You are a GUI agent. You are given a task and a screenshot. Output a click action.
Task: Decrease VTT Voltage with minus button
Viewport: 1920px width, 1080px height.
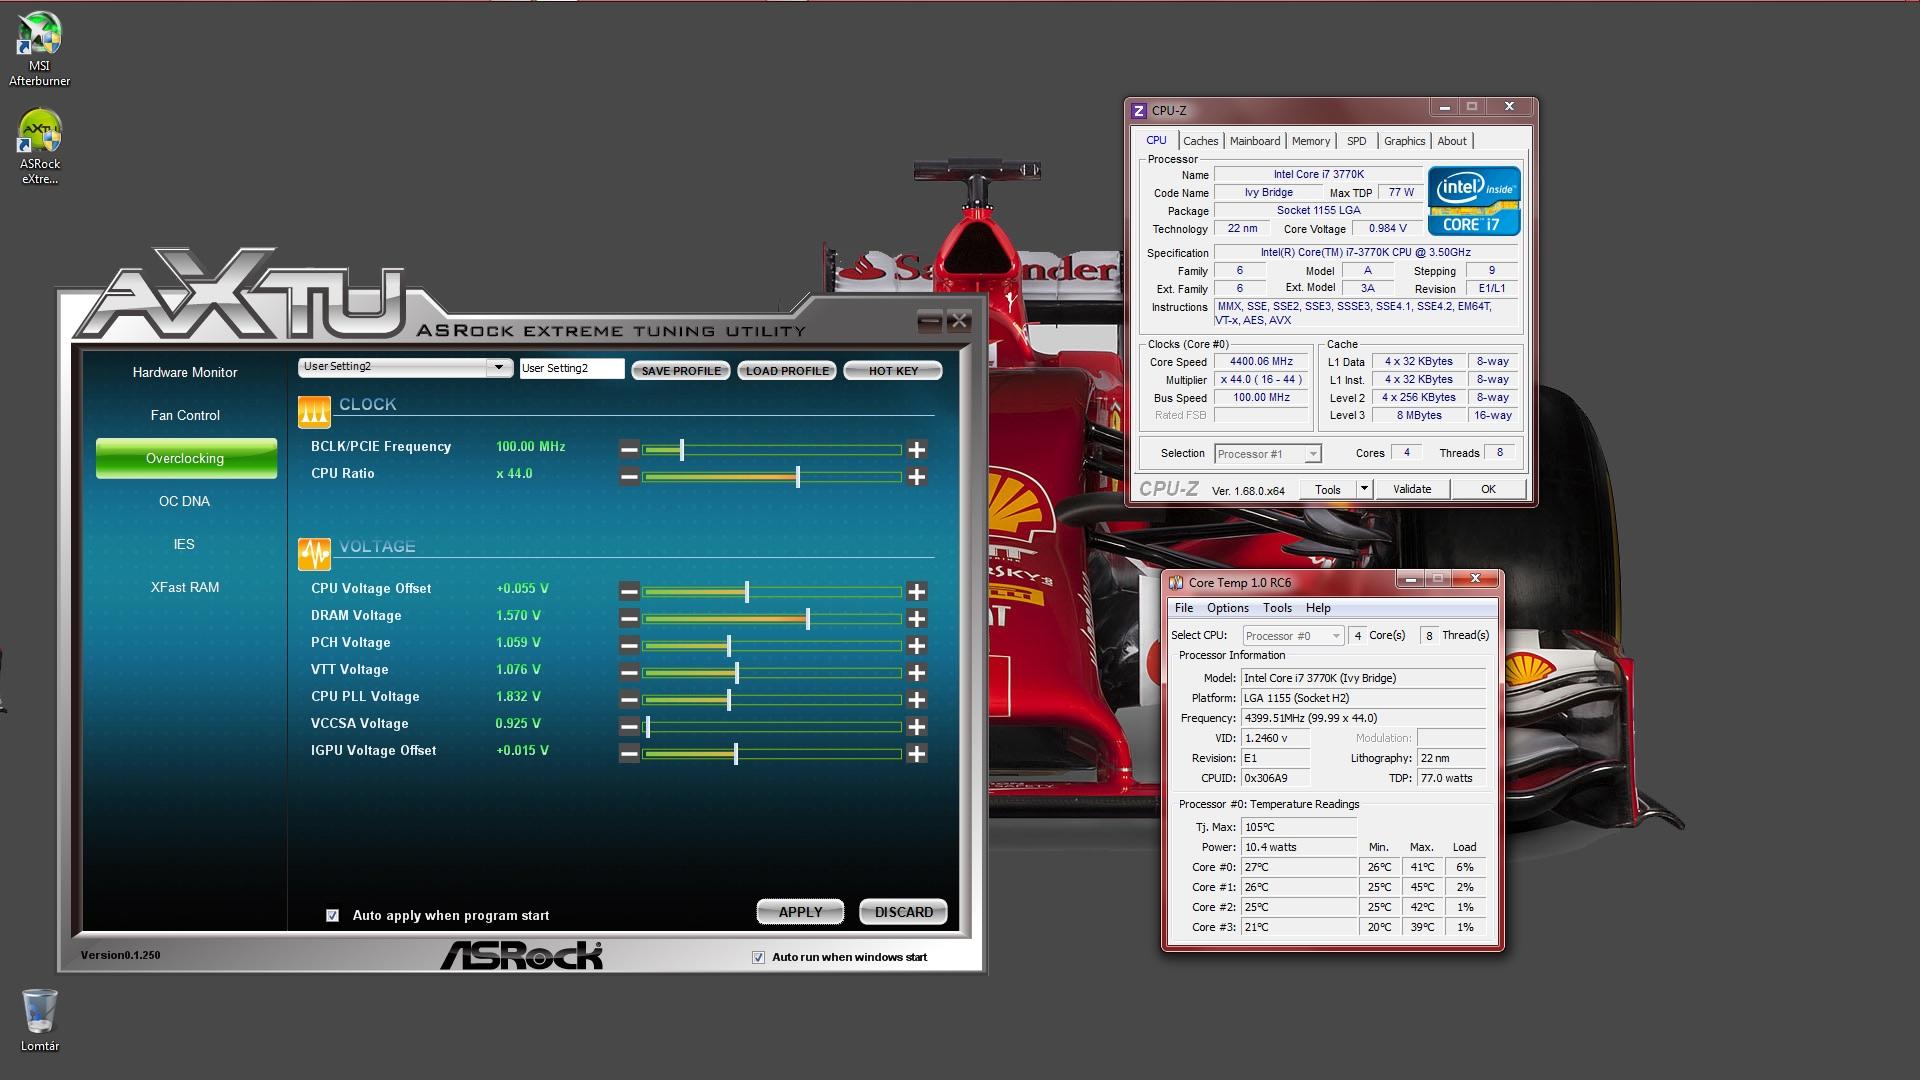click(629, 673)
